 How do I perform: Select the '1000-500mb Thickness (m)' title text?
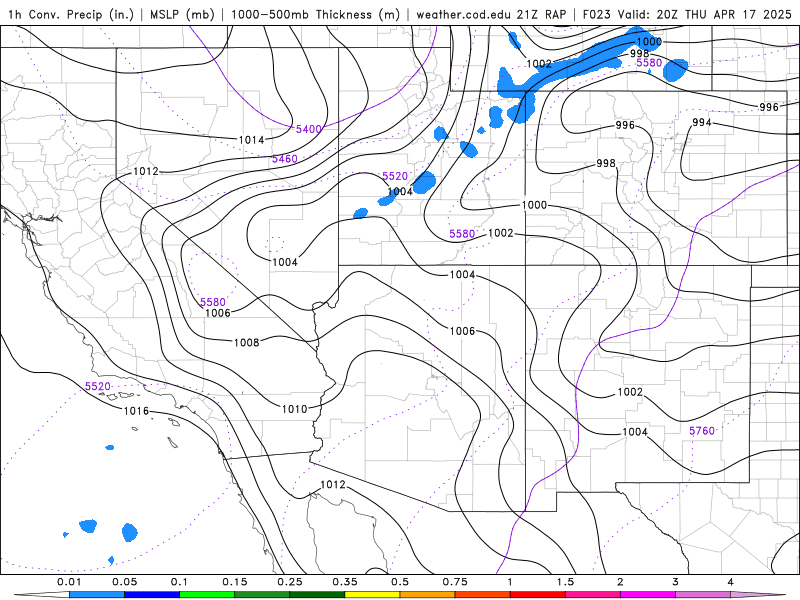click(x=315, y=14)
